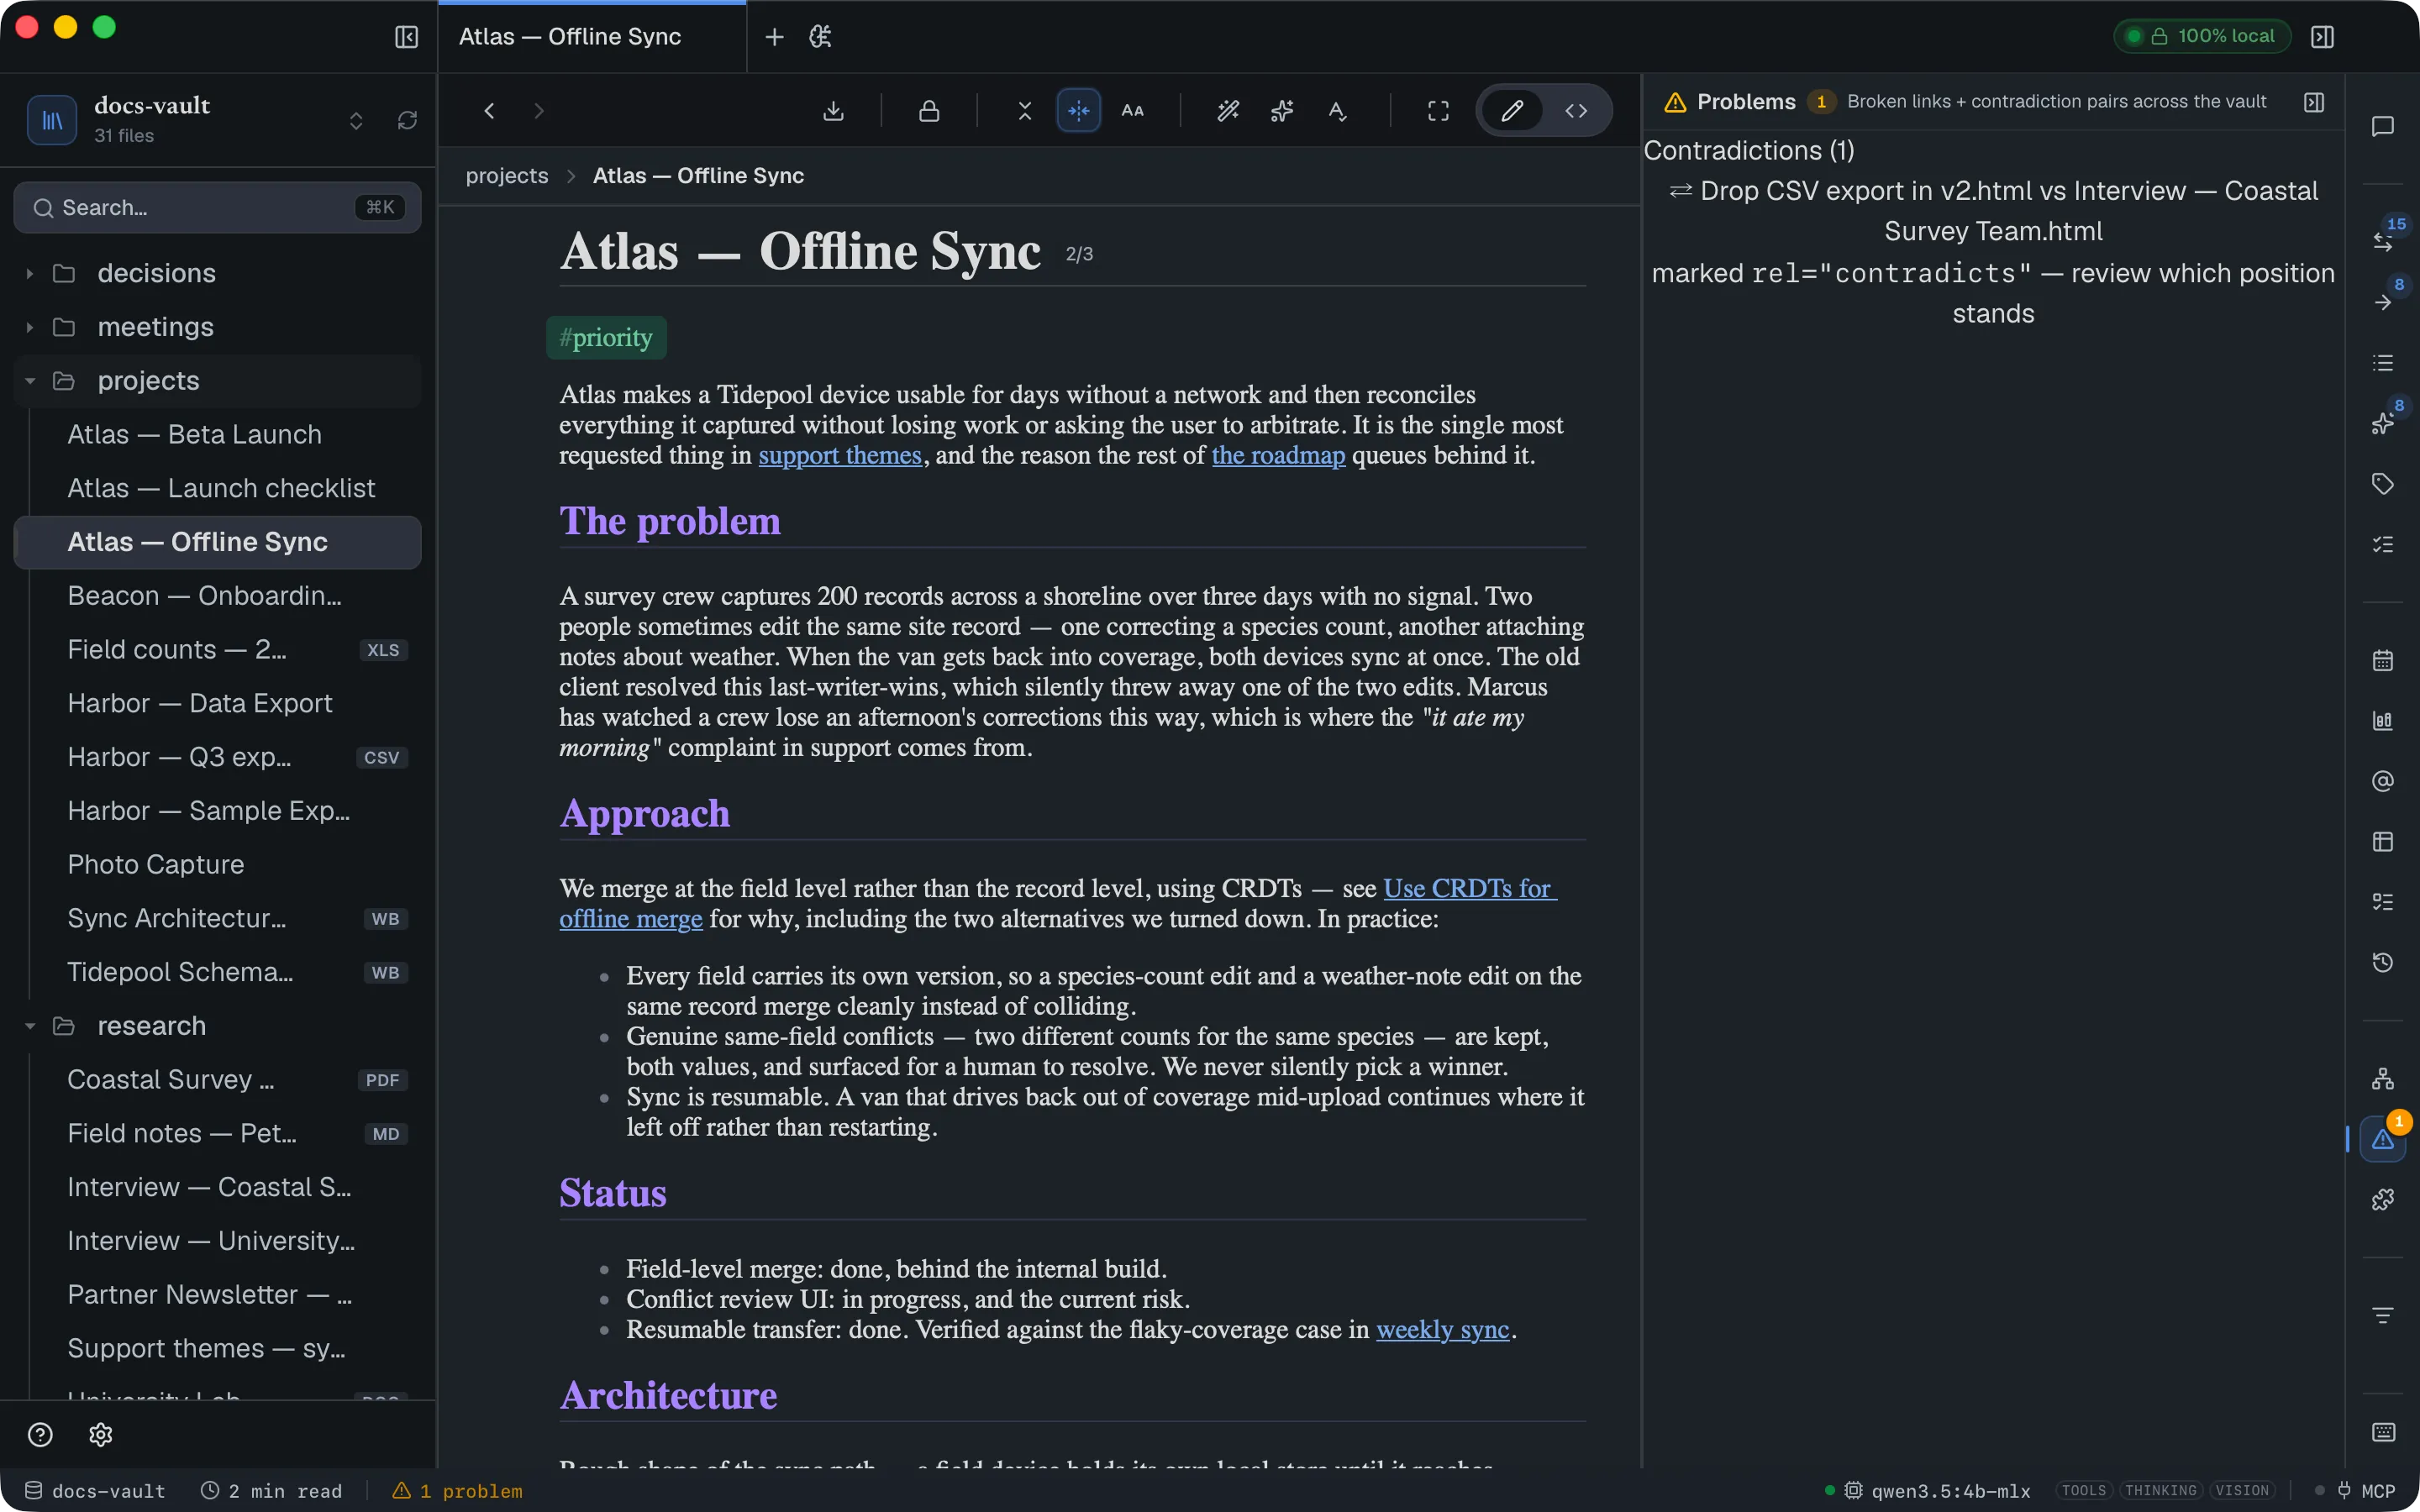Click the AA text size icon
The height and width of the screenshot is (1512, 2420).
tap(1132, 111)
